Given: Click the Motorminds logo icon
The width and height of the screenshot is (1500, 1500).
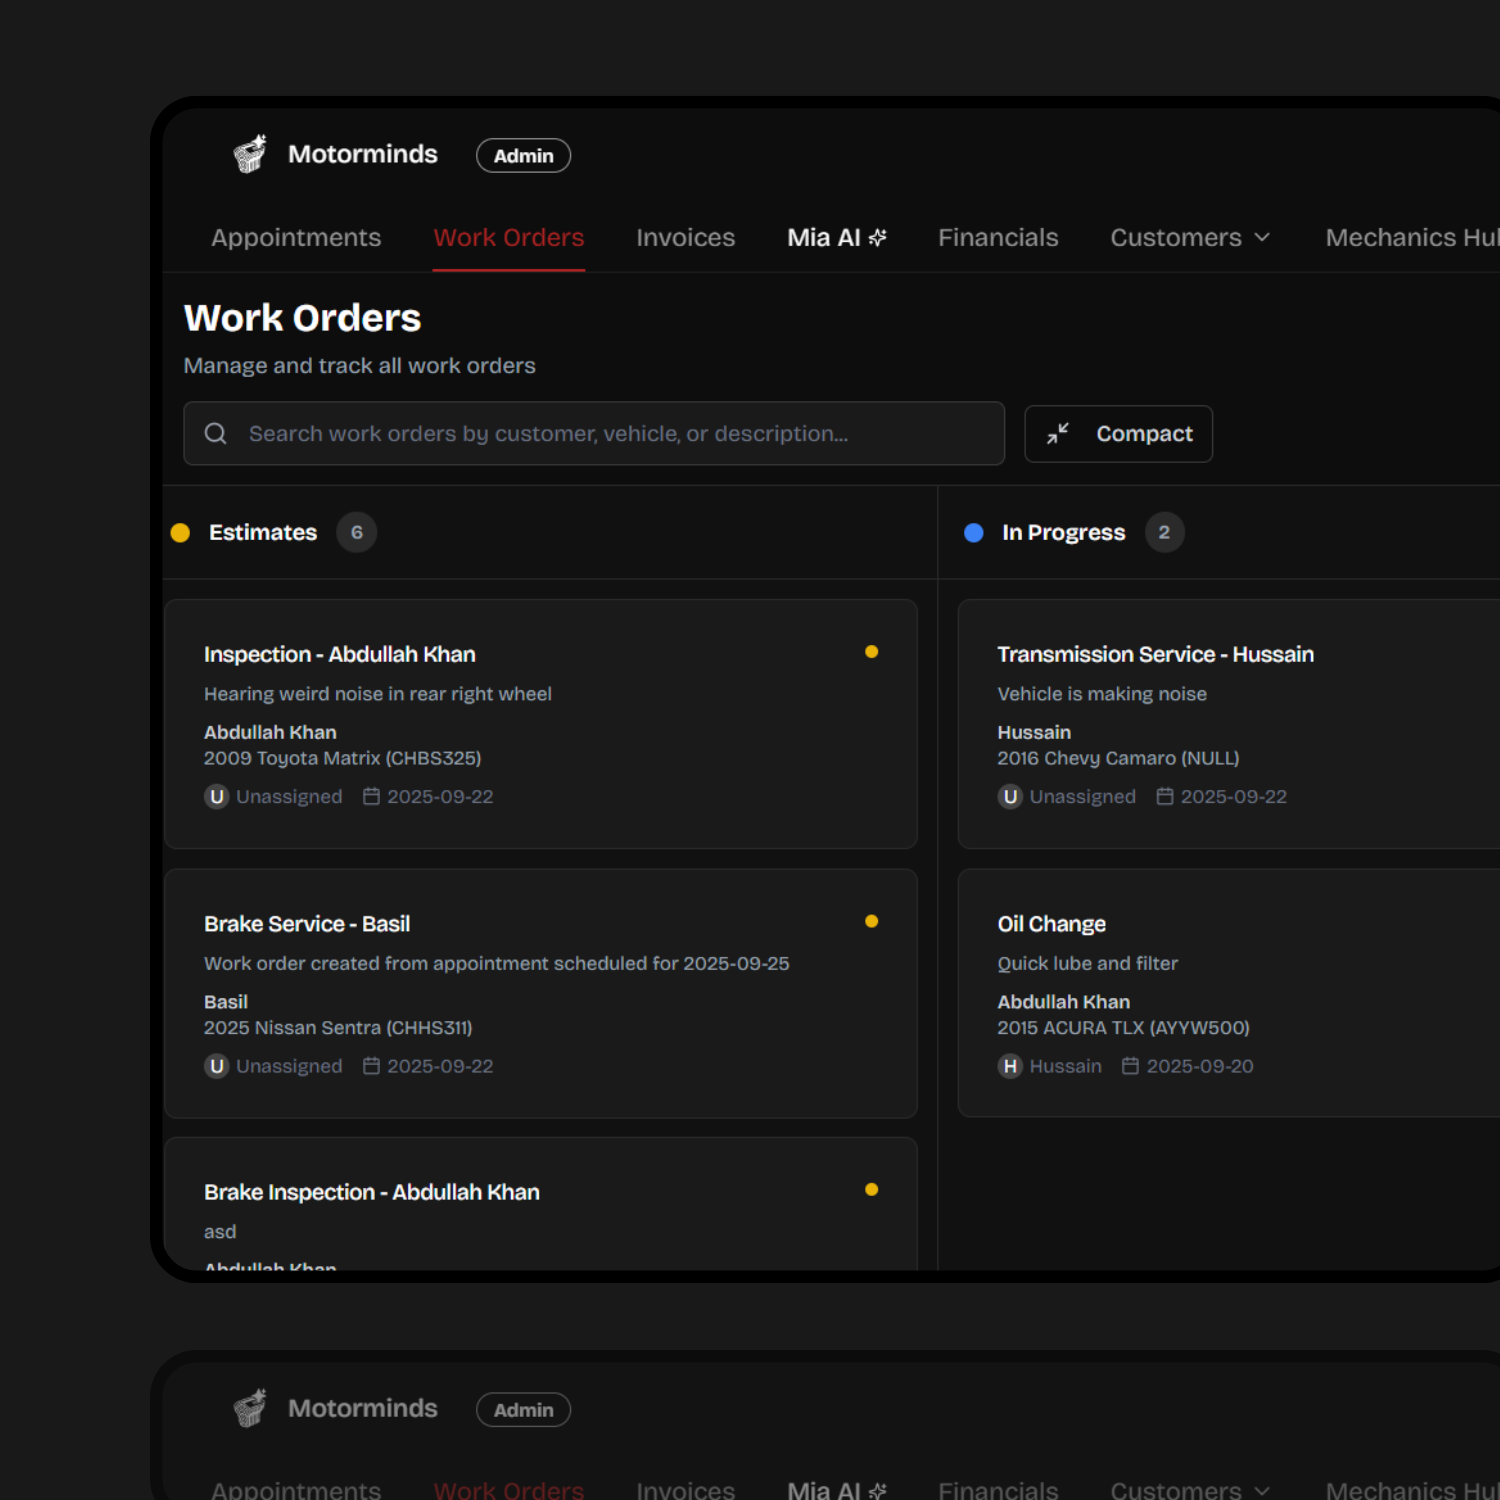Looking at the screenshot, I should (249, 153).
